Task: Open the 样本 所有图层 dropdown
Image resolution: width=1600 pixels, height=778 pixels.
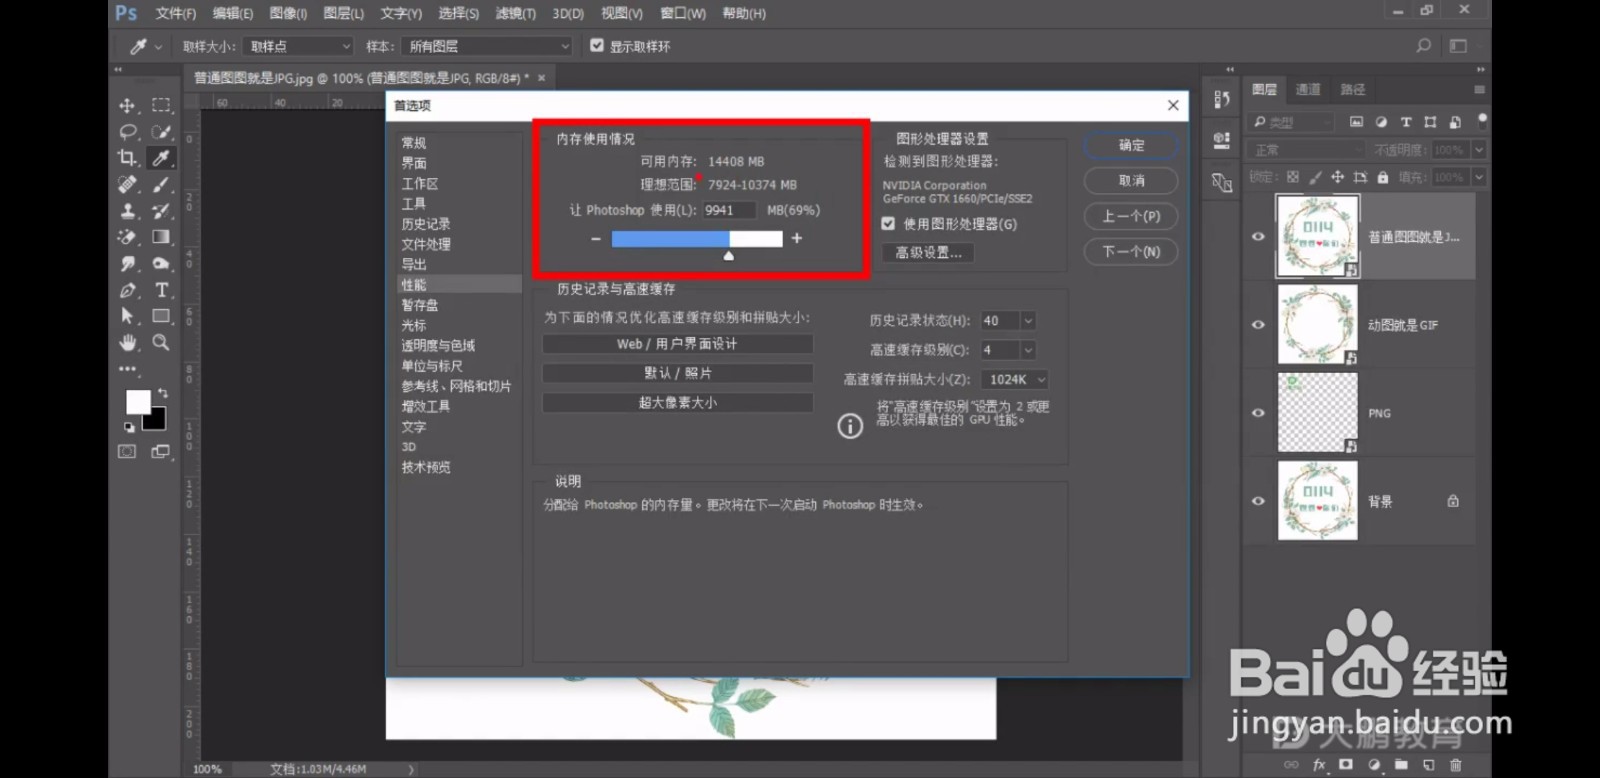Action: click(487, 46)
